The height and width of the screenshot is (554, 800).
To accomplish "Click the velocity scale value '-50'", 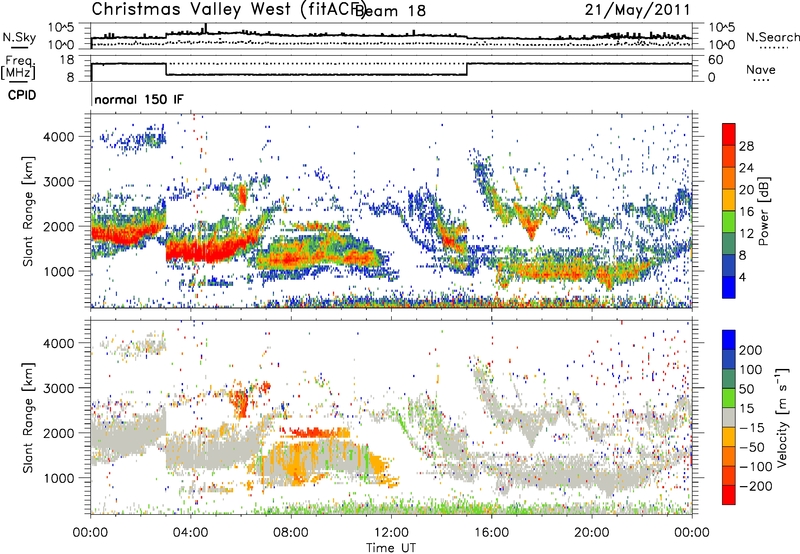I will tap(752, 447).
